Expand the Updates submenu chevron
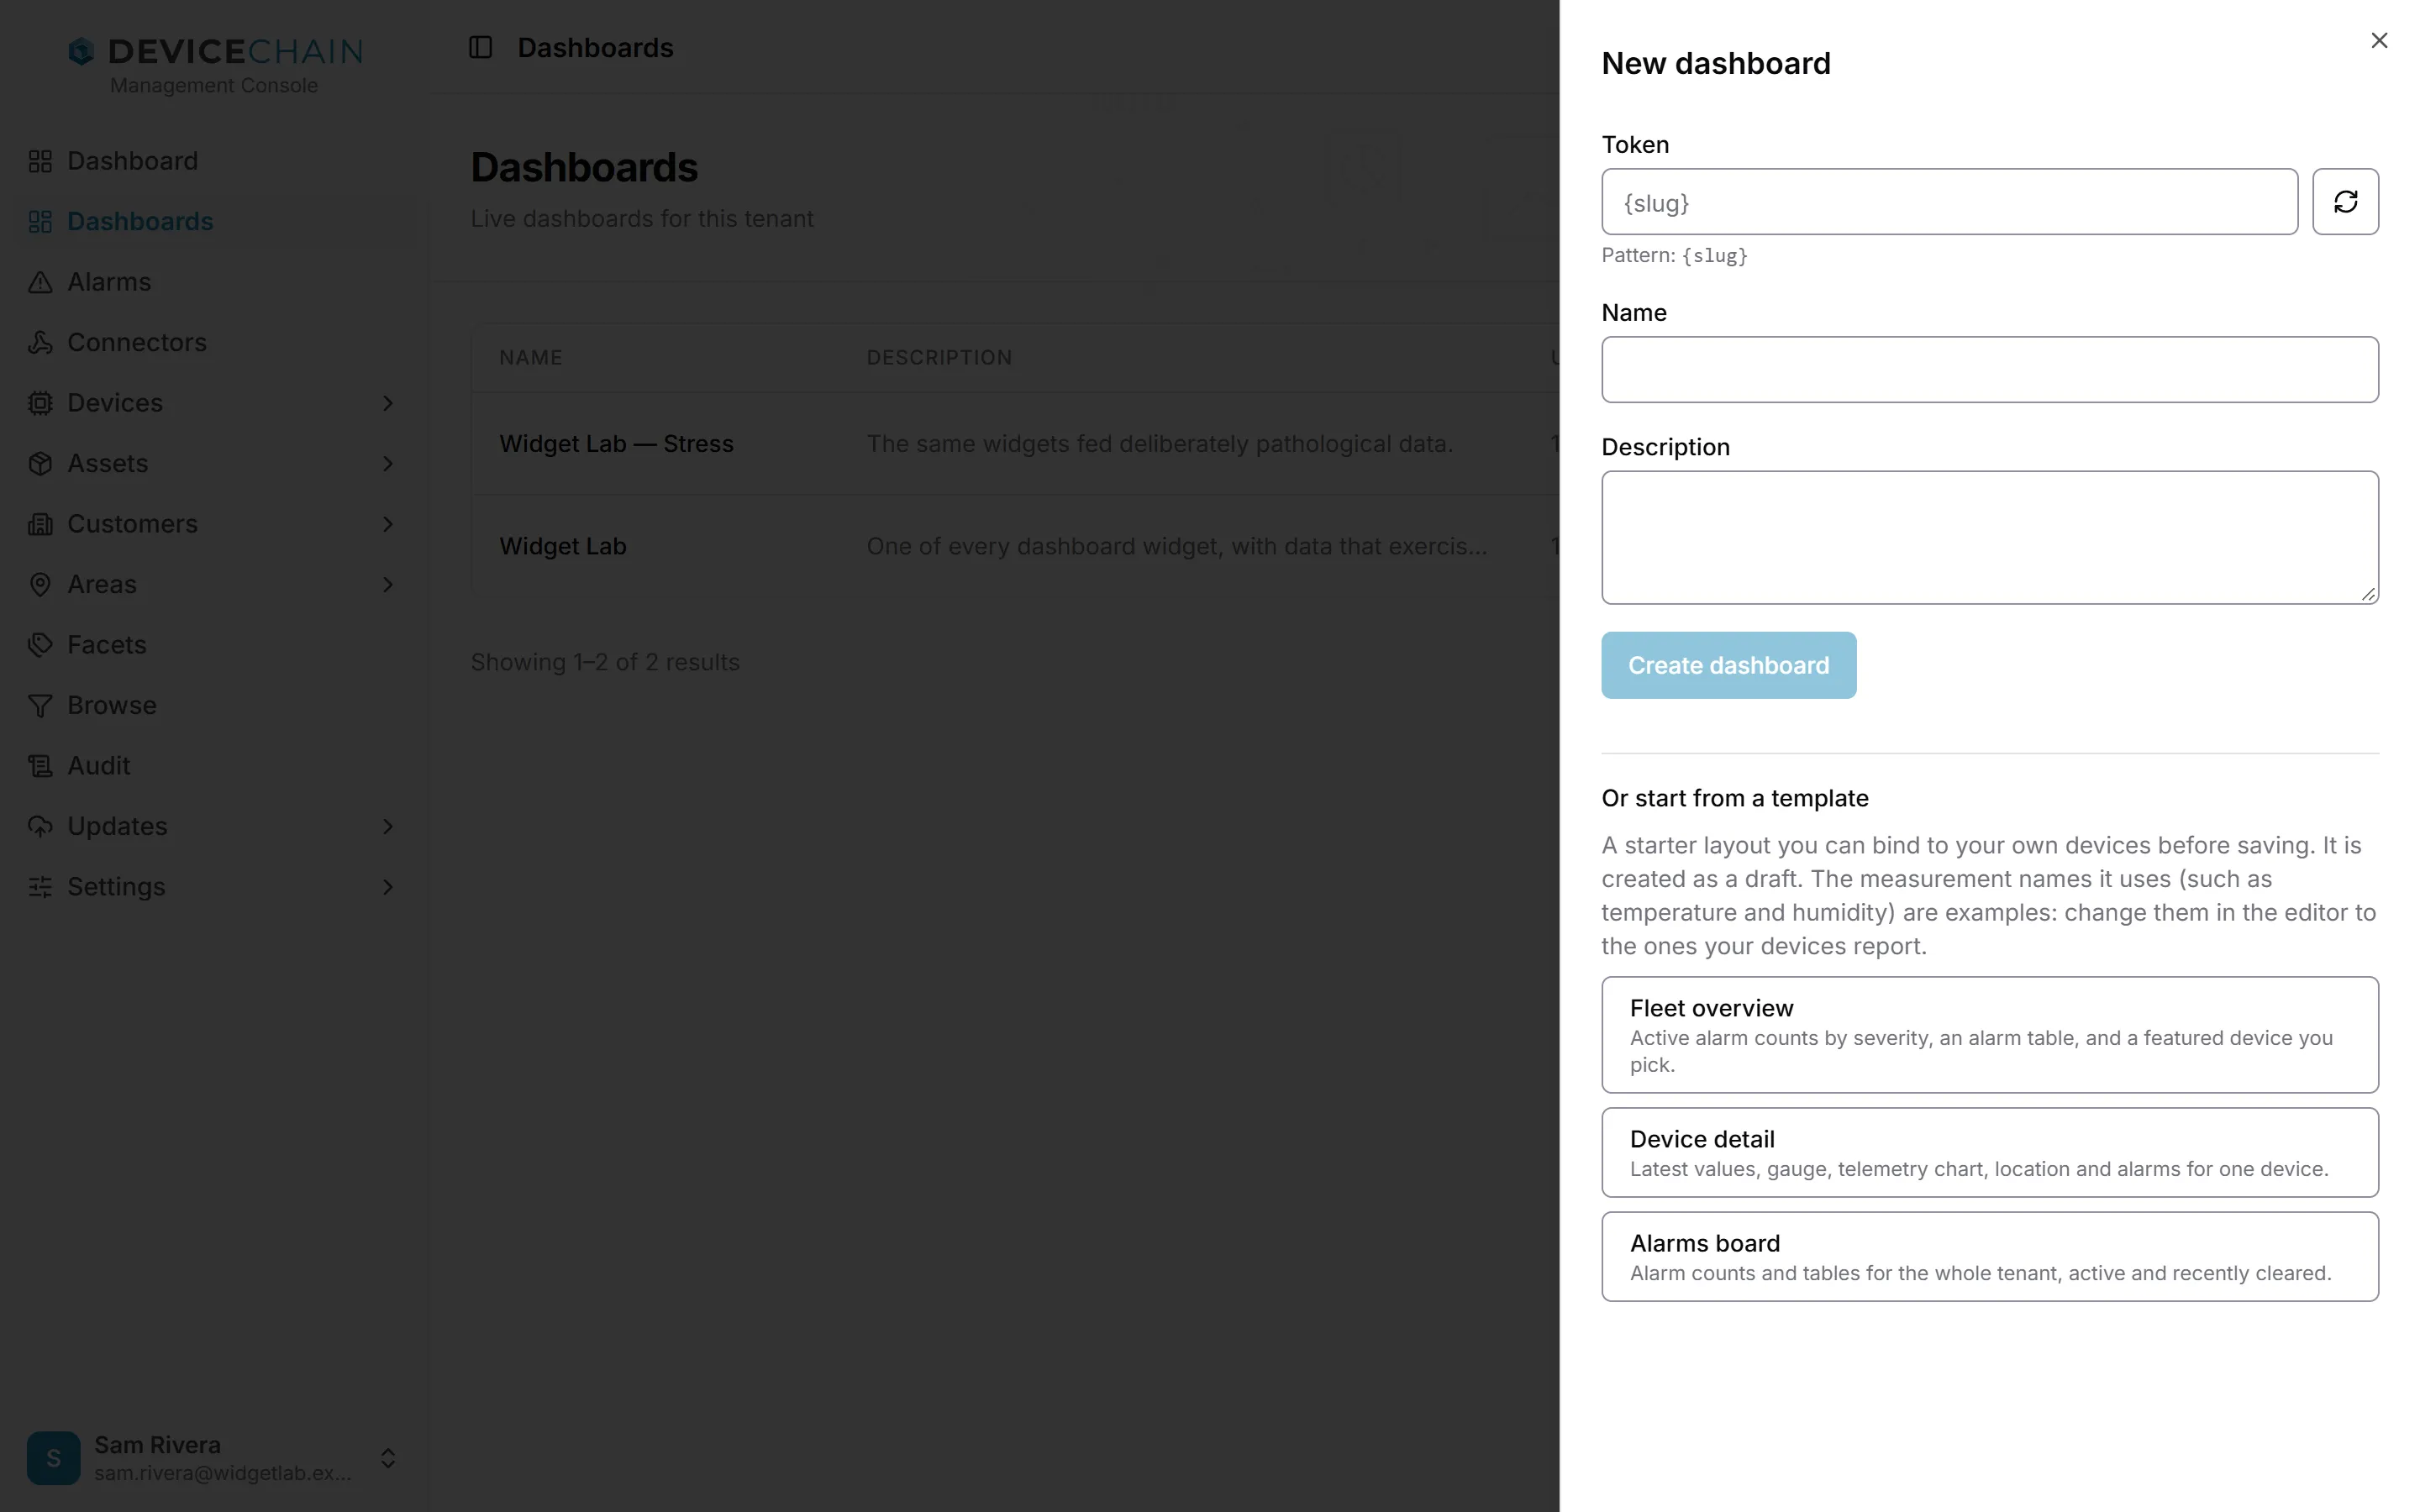 (388, 826)
